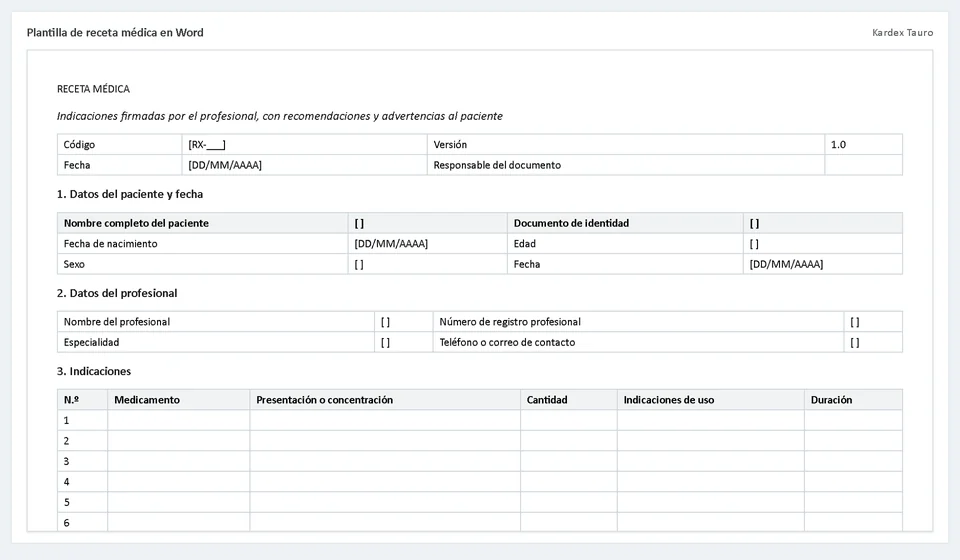Click the 'N.º' column header
Screen dimensions: 960x560
coord(83,400)
